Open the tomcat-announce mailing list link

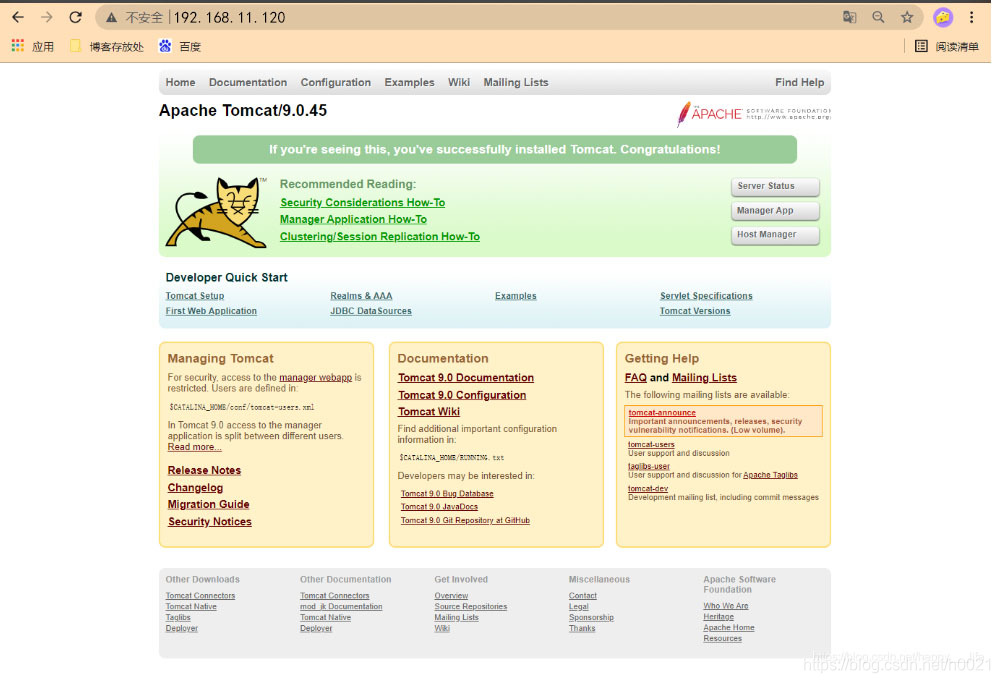click(x=662, y=413)
